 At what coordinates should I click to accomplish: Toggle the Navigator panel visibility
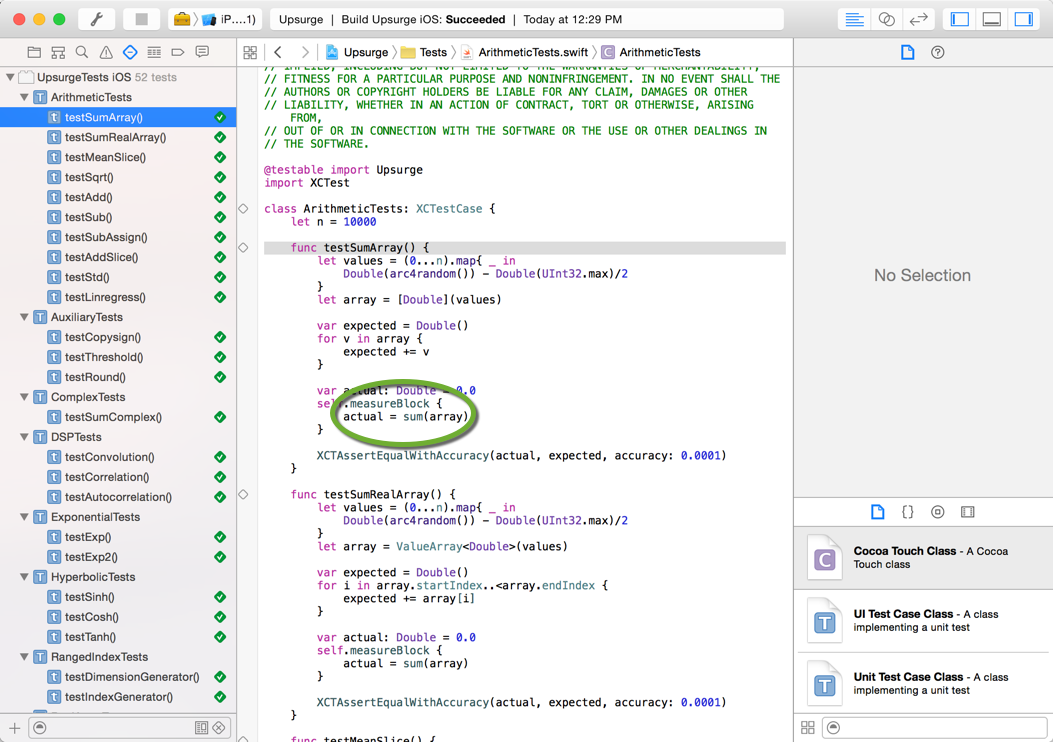pos(960,19)
